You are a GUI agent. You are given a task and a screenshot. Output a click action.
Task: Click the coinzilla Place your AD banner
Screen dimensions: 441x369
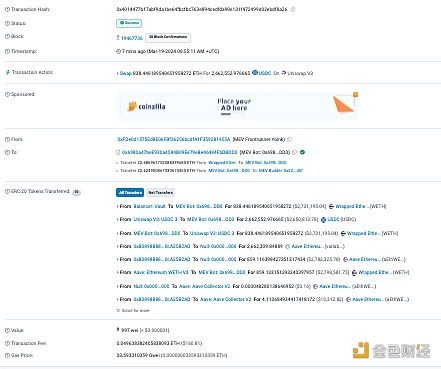[x=237, y=106]
